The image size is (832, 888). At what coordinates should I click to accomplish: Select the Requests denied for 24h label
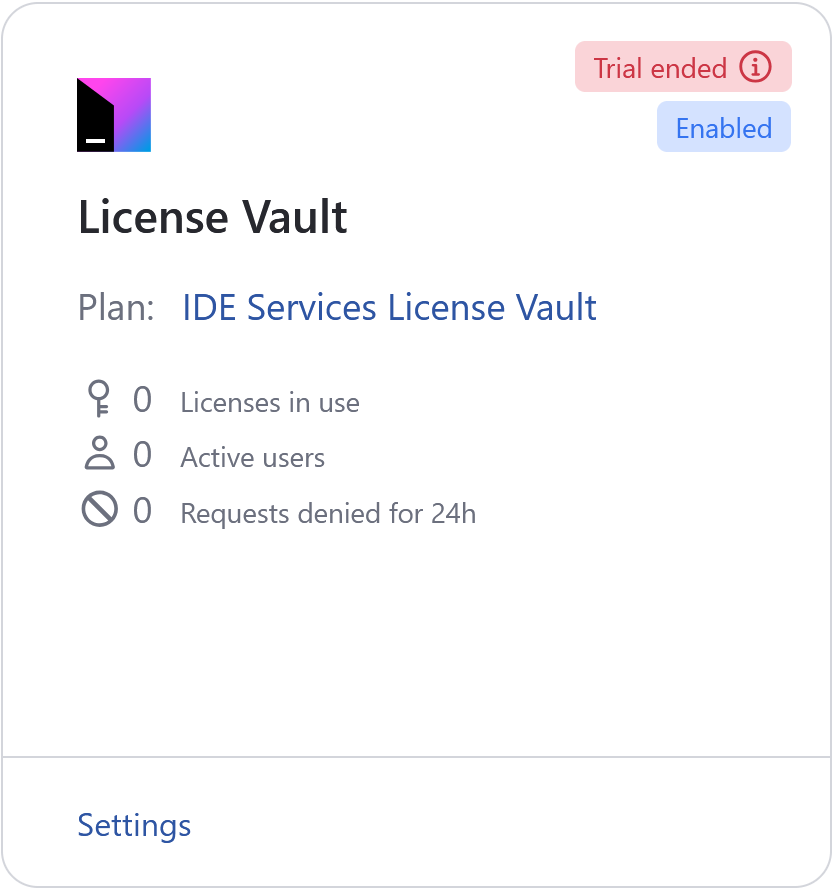coord(328,514)
